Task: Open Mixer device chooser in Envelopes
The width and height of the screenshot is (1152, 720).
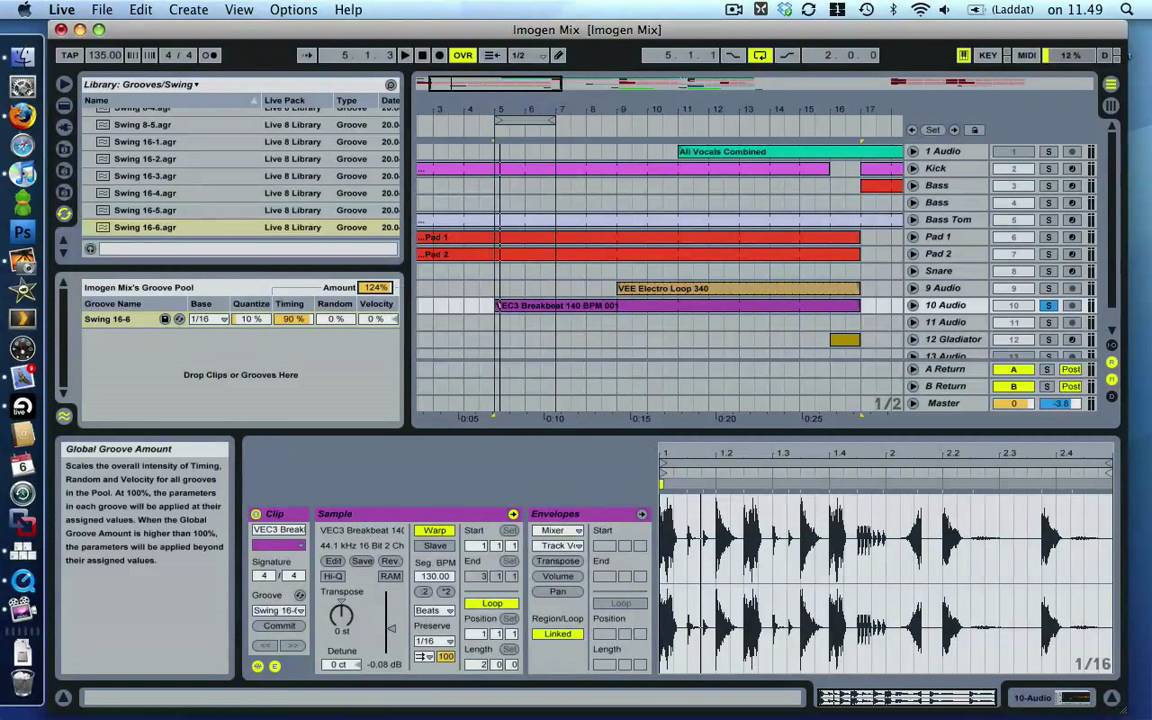Action: coord(557,530)
